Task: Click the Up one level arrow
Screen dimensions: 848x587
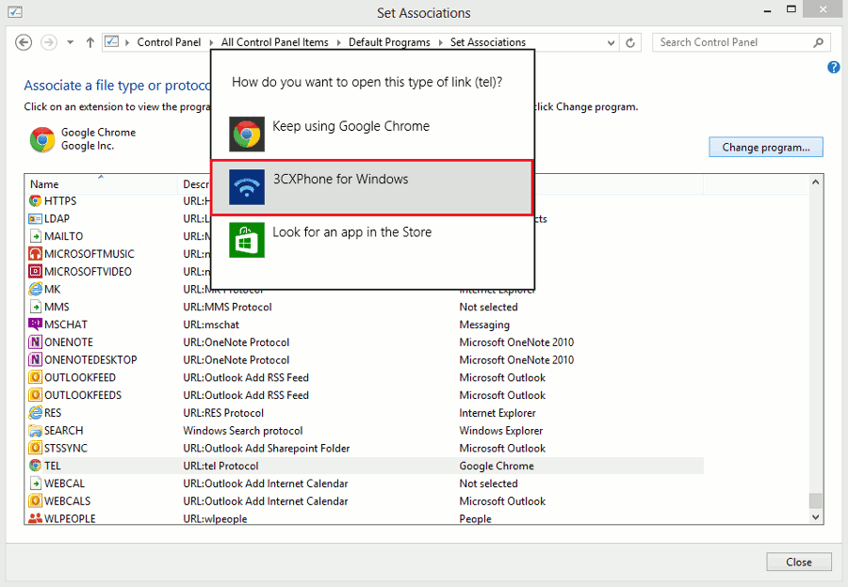Action: pyautogui.click(x=90, y=42)
